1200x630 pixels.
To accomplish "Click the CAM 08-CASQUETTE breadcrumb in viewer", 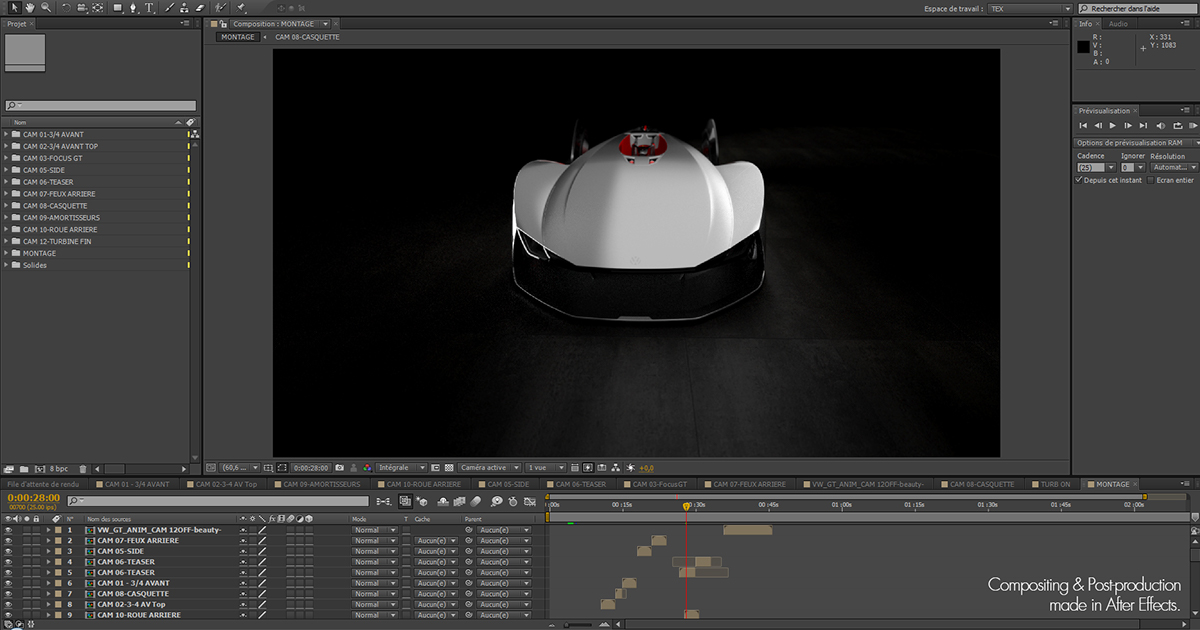I will (x=307, y=37).
